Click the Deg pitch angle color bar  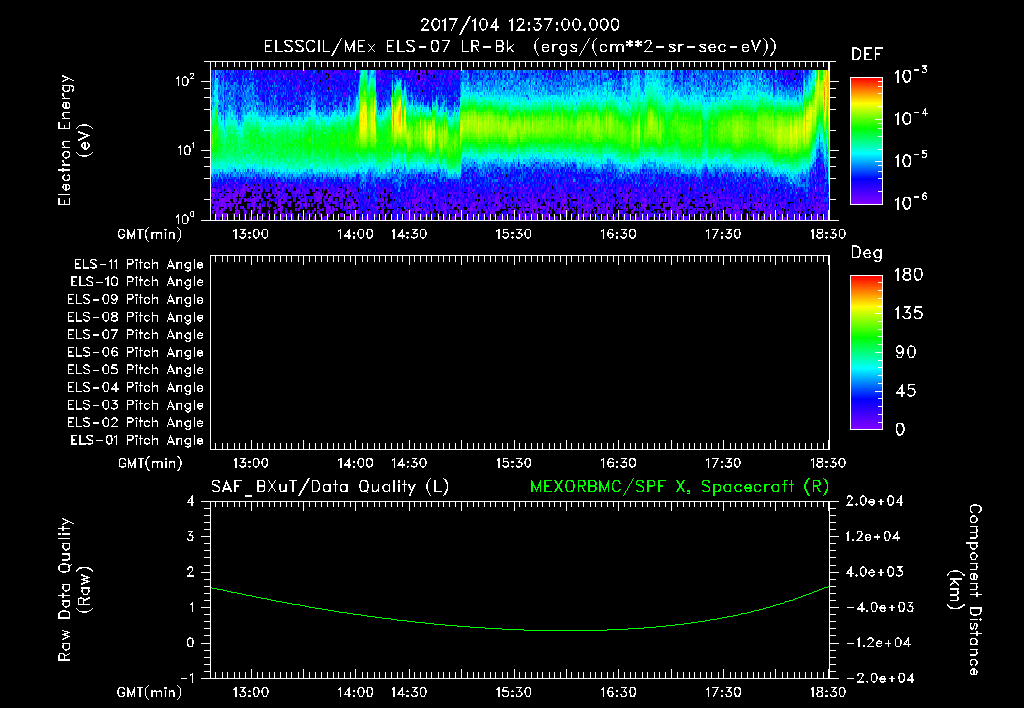click(866, 352)
